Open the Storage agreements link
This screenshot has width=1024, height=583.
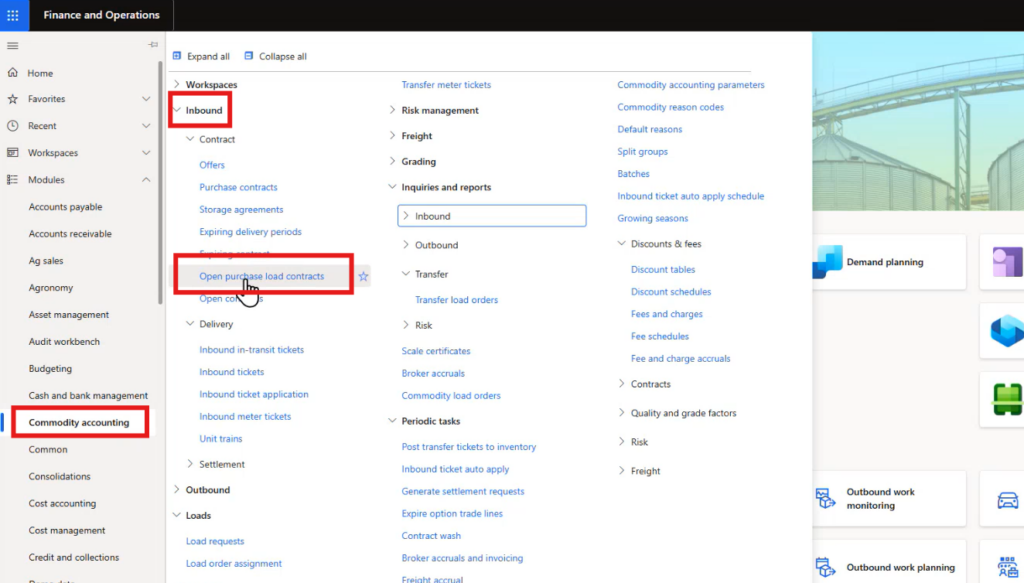click(x=241, y=210)
